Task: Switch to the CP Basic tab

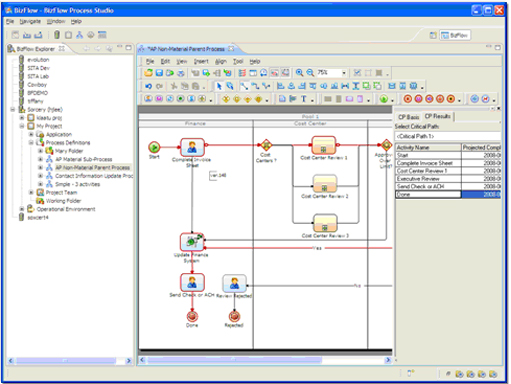Action: coord(408,117)
